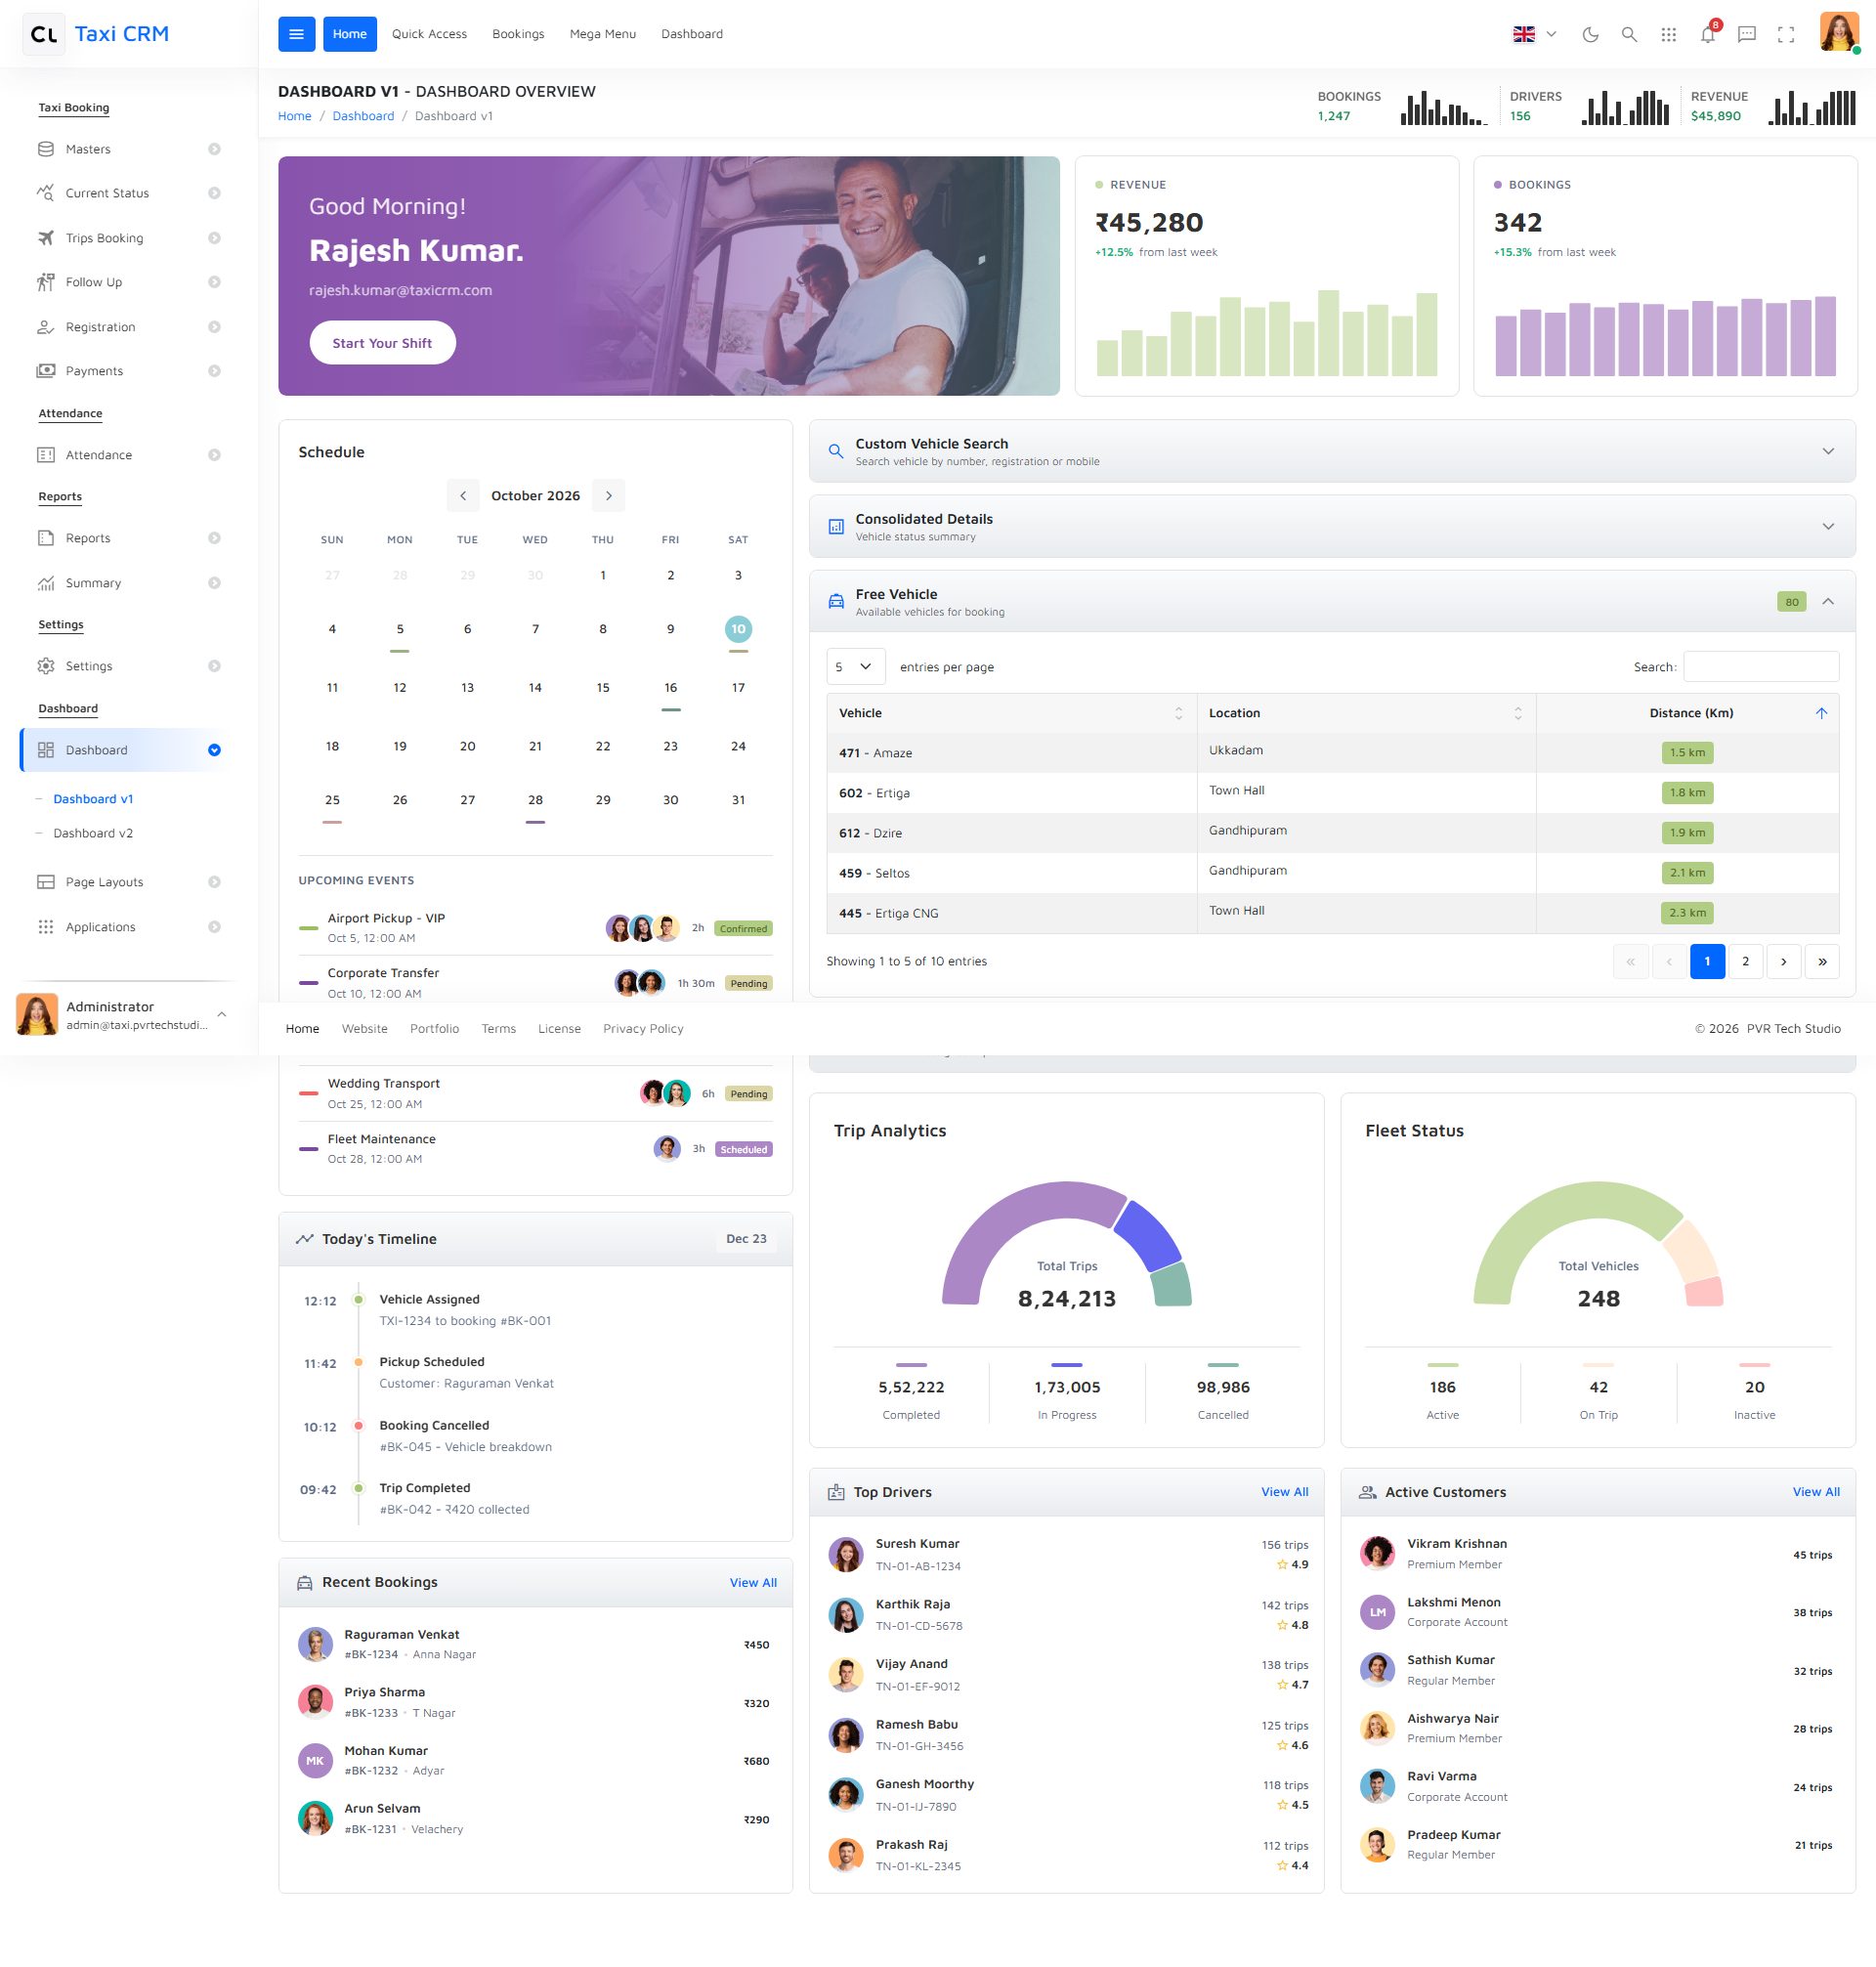Open Dashboard in top navigation

tap(692, 34)
